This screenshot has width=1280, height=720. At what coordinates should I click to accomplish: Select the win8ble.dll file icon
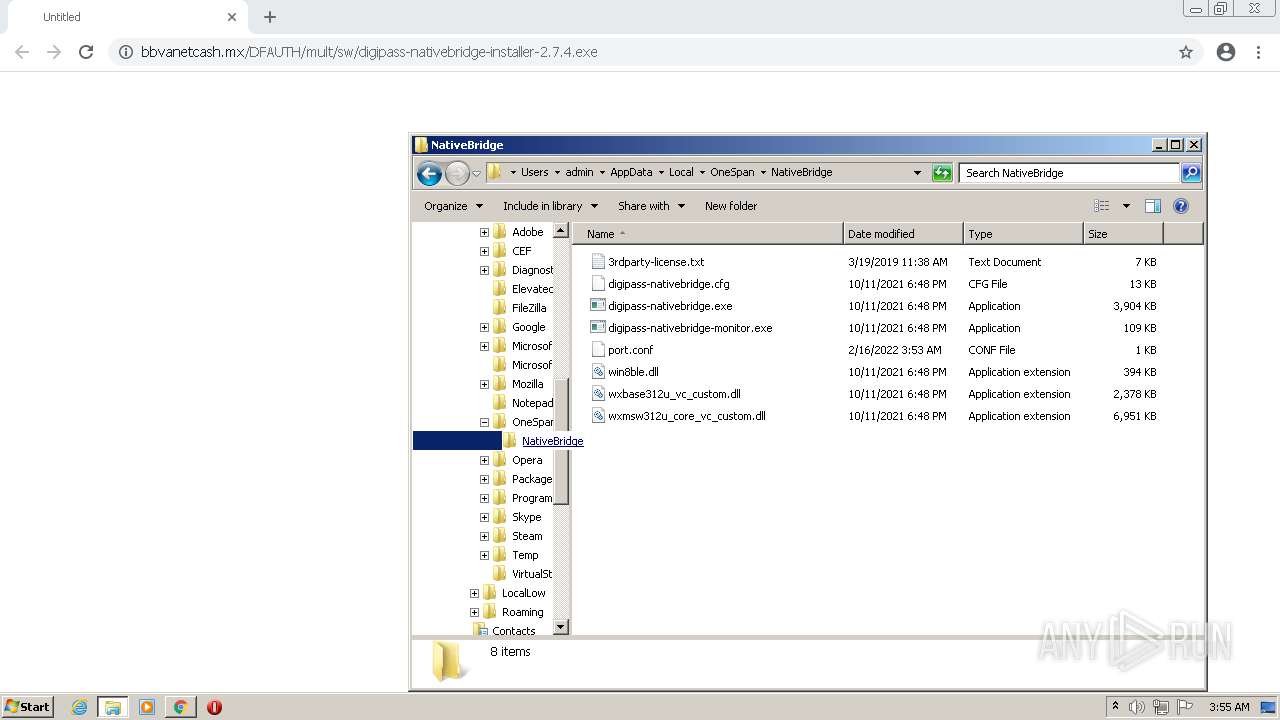coord(598,372)
